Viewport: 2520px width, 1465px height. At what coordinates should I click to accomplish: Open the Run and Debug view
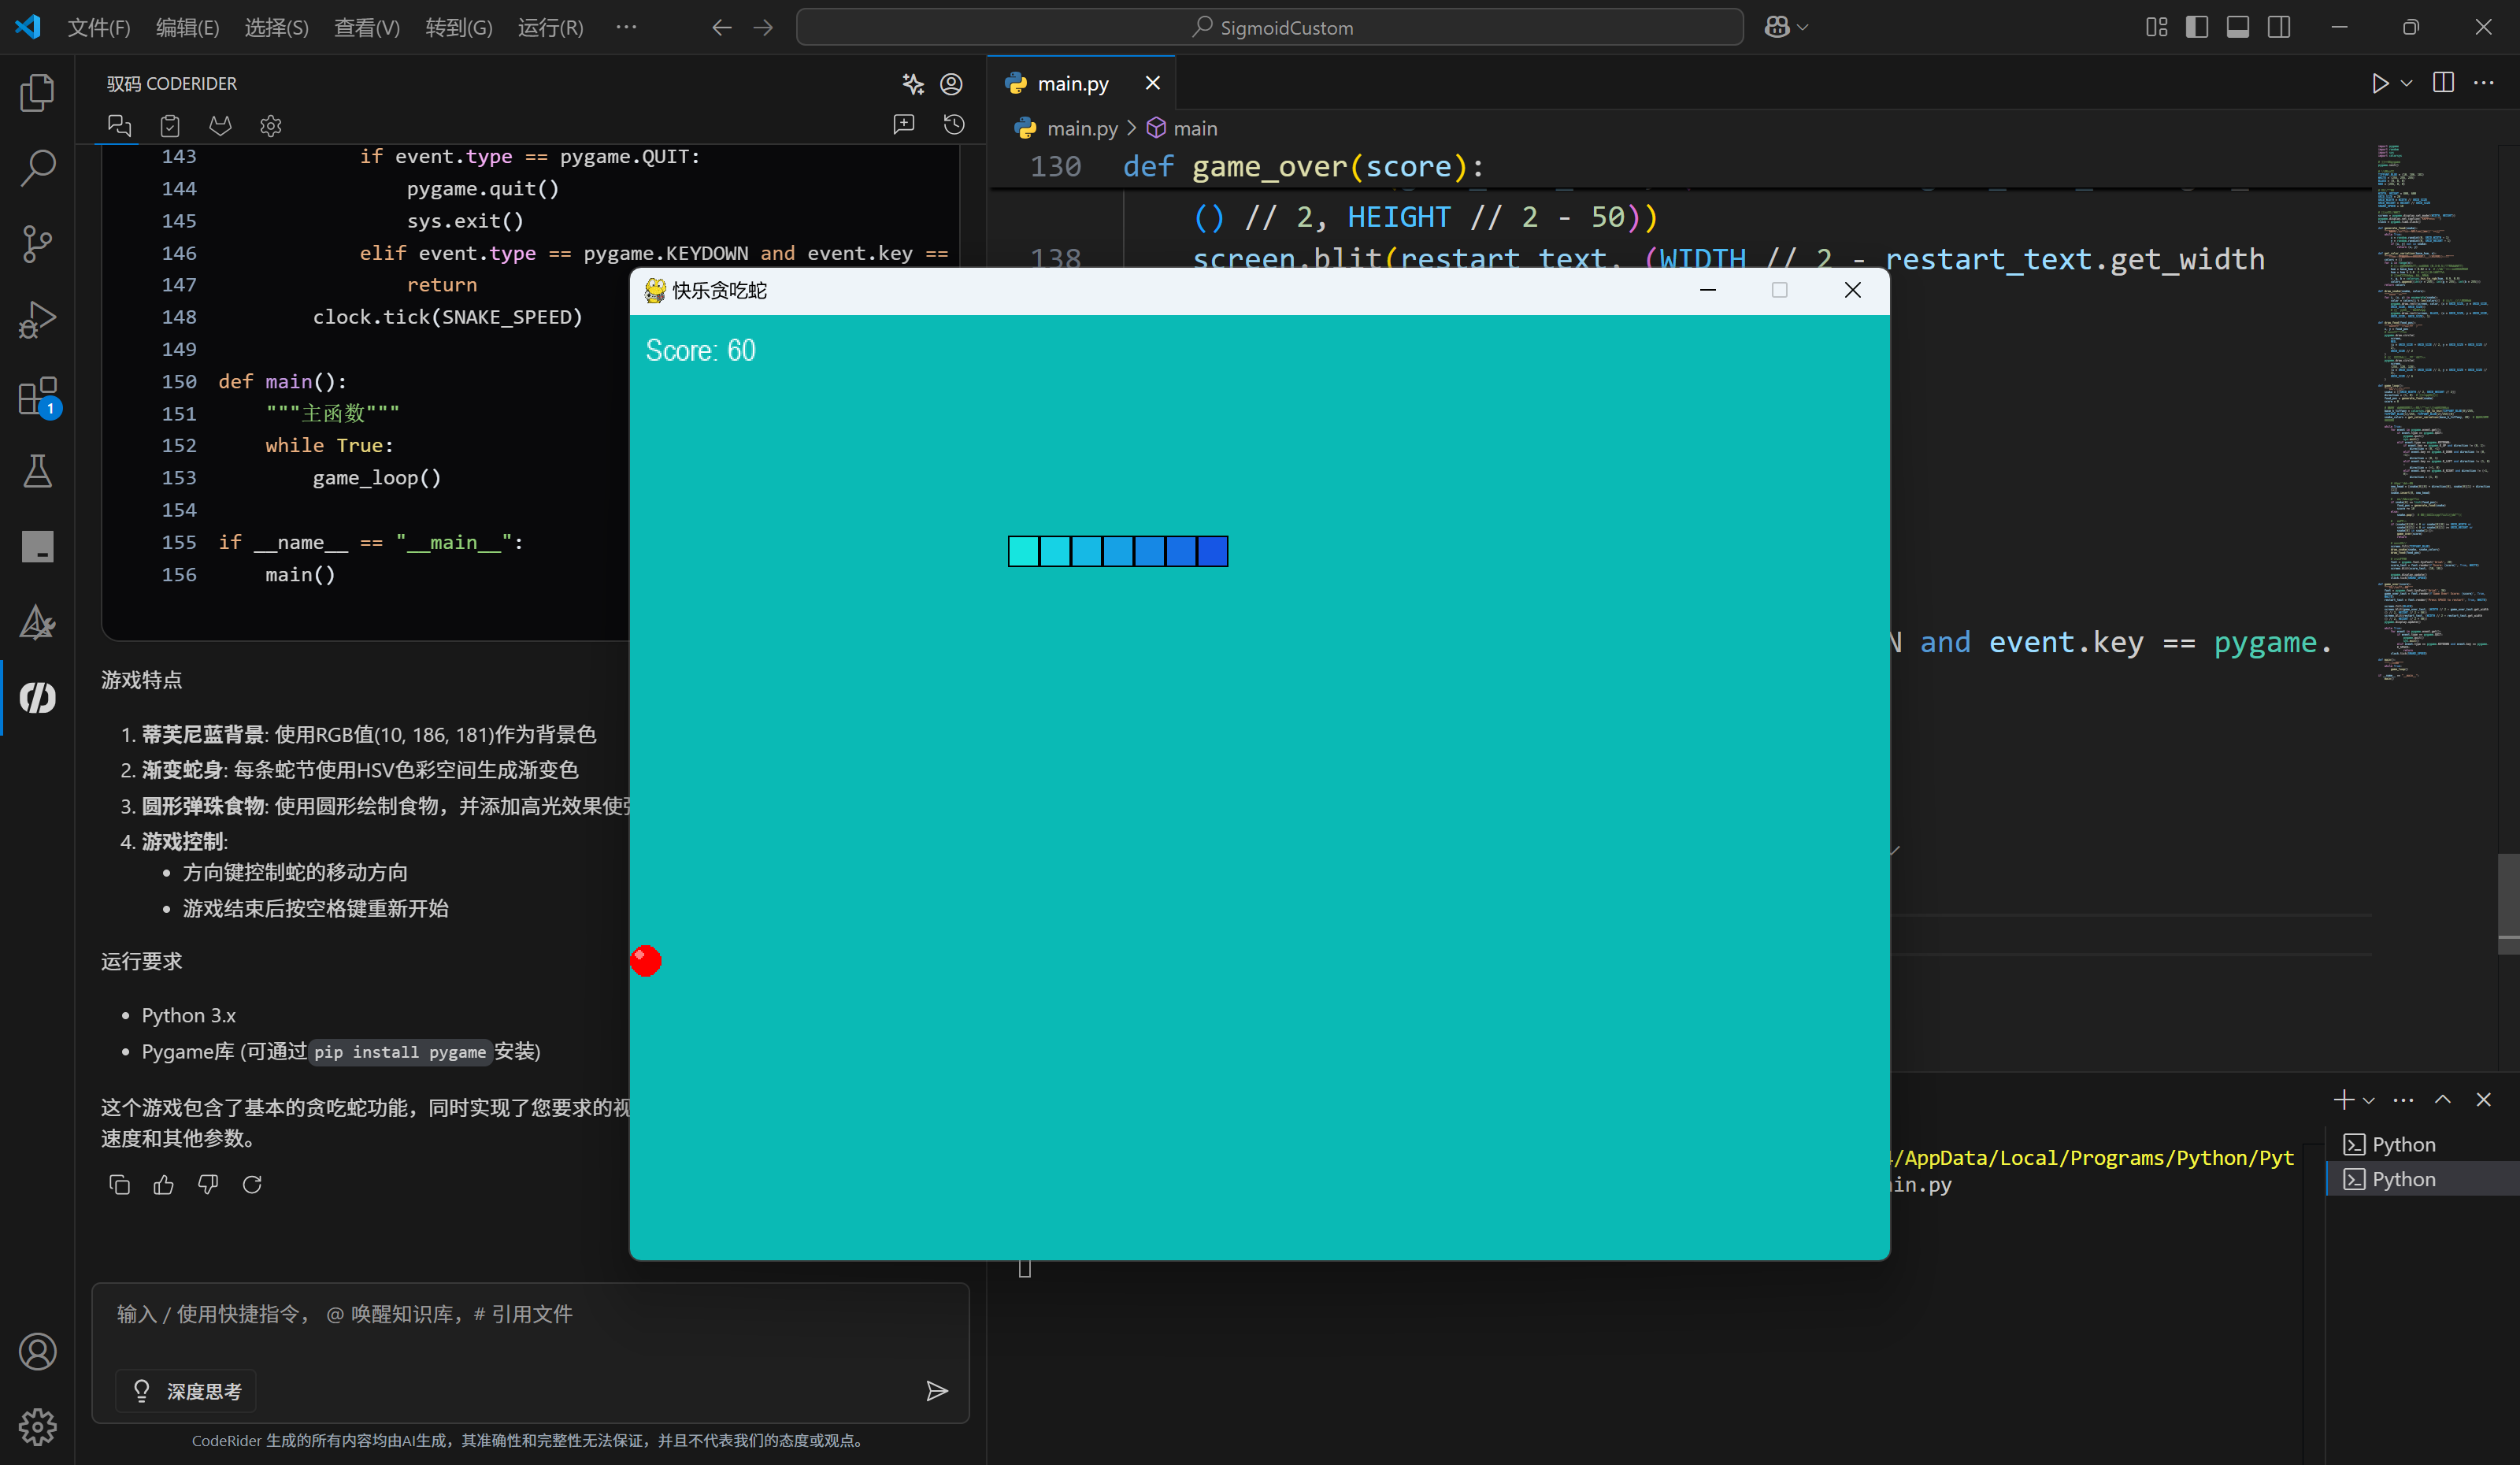[x=37, y=320]
